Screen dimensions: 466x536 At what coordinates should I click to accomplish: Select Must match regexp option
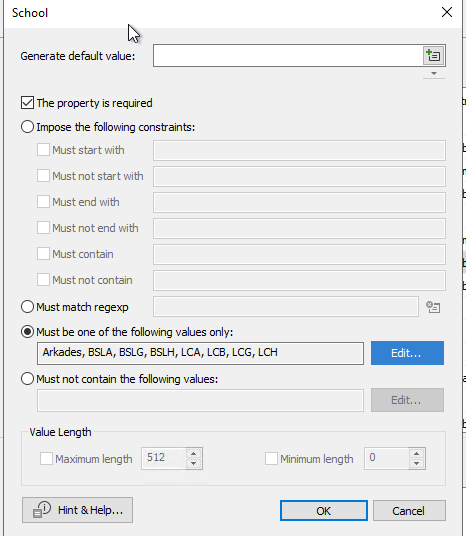(x=27, y=307)
